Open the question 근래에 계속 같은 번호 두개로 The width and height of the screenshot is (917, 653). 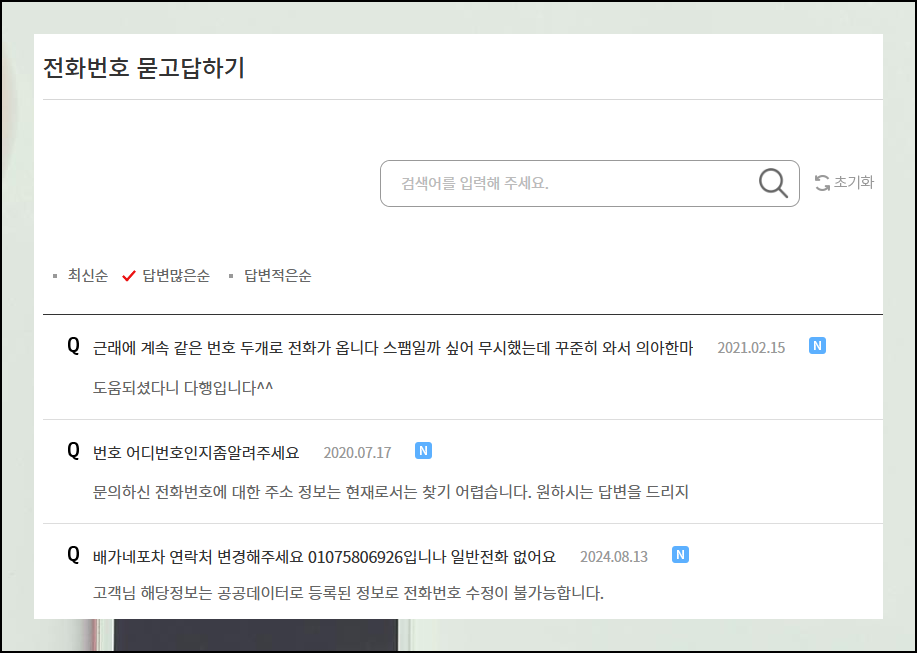pyautogui.click(x=392, y=348)
